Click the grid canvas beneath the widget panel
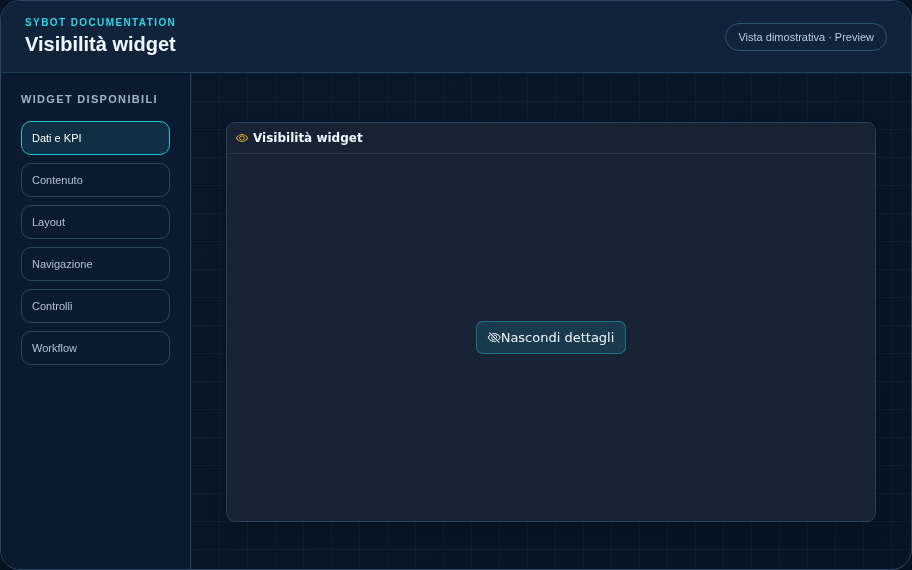This screenshot has width=912, height=570. (x=551, y=546)
